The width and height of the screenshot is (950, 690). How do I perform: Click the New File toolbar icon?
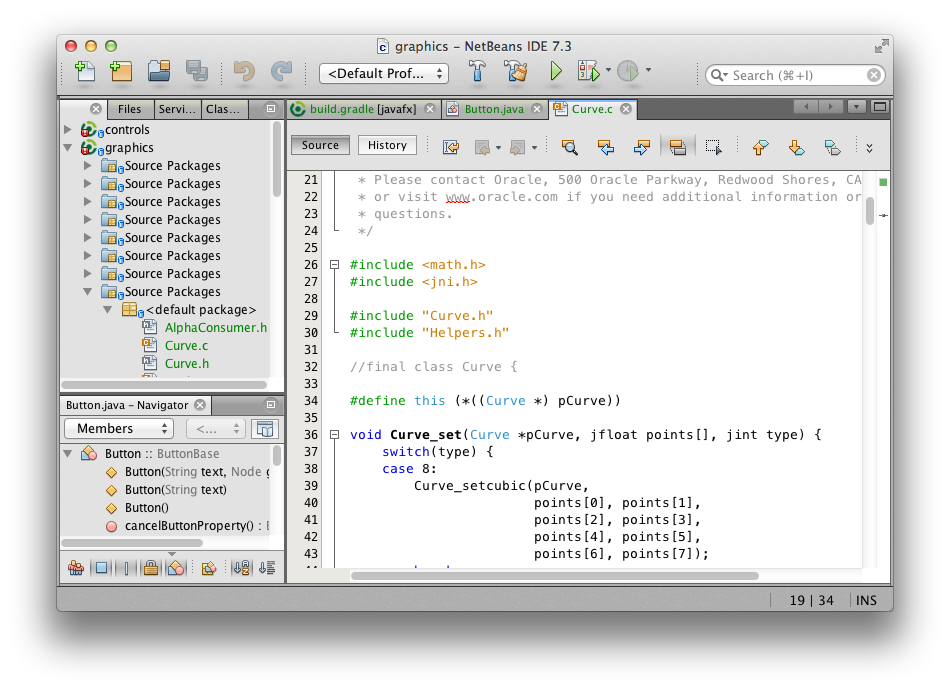tap(85, 71)
